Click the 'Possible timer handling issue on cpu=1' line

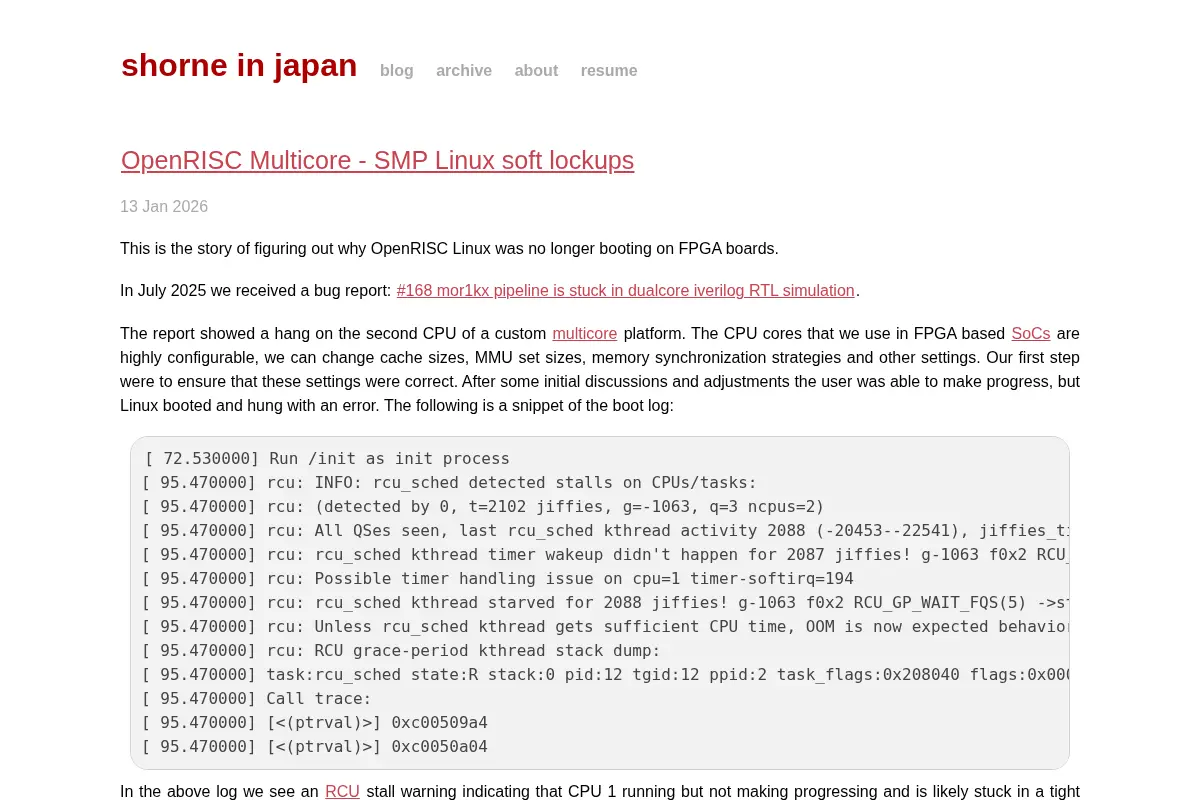click(x=498, y=579)
